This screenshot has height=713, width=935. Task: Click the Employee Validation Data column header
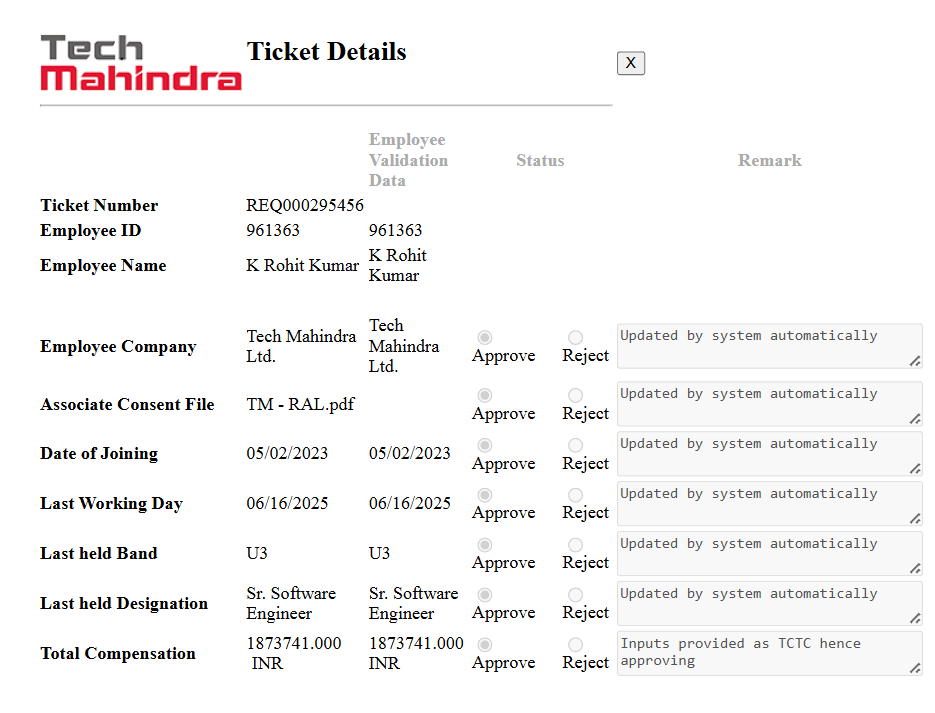click(408, 160)
